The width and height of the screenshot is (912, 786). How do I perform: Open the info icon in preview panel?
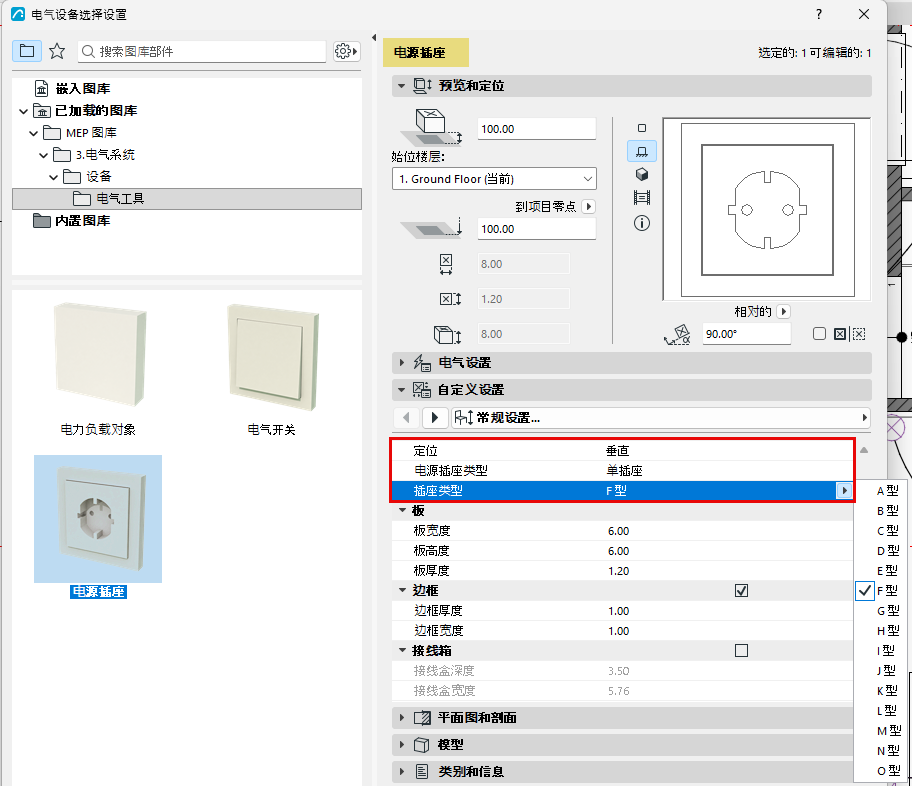[x=642, y=223]
